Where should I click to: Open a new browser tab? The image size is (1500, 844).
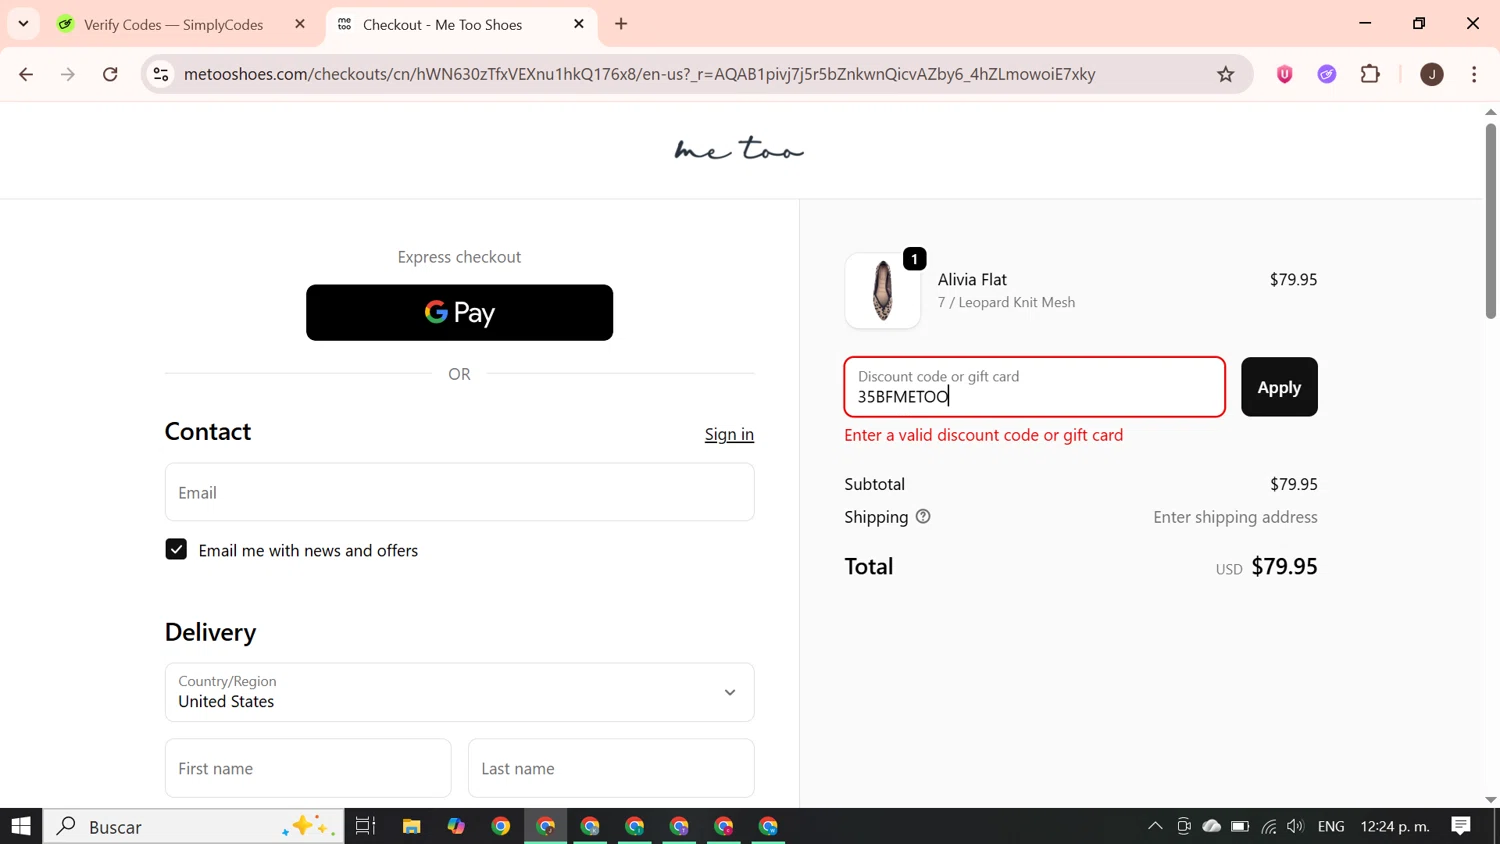[621, 24]
